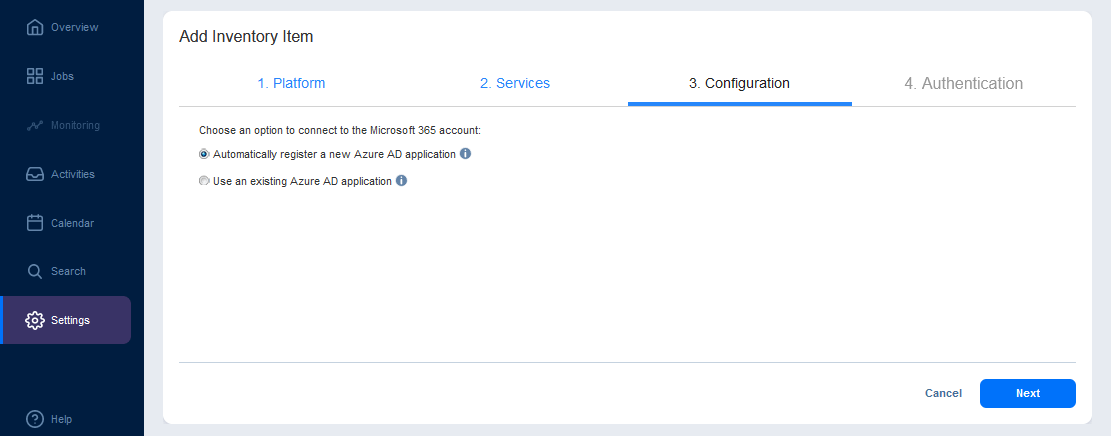Viewport: 1111px width, 436px height.
Task: Click the Overview home icon in sidebar
Action: pos(35,27)
